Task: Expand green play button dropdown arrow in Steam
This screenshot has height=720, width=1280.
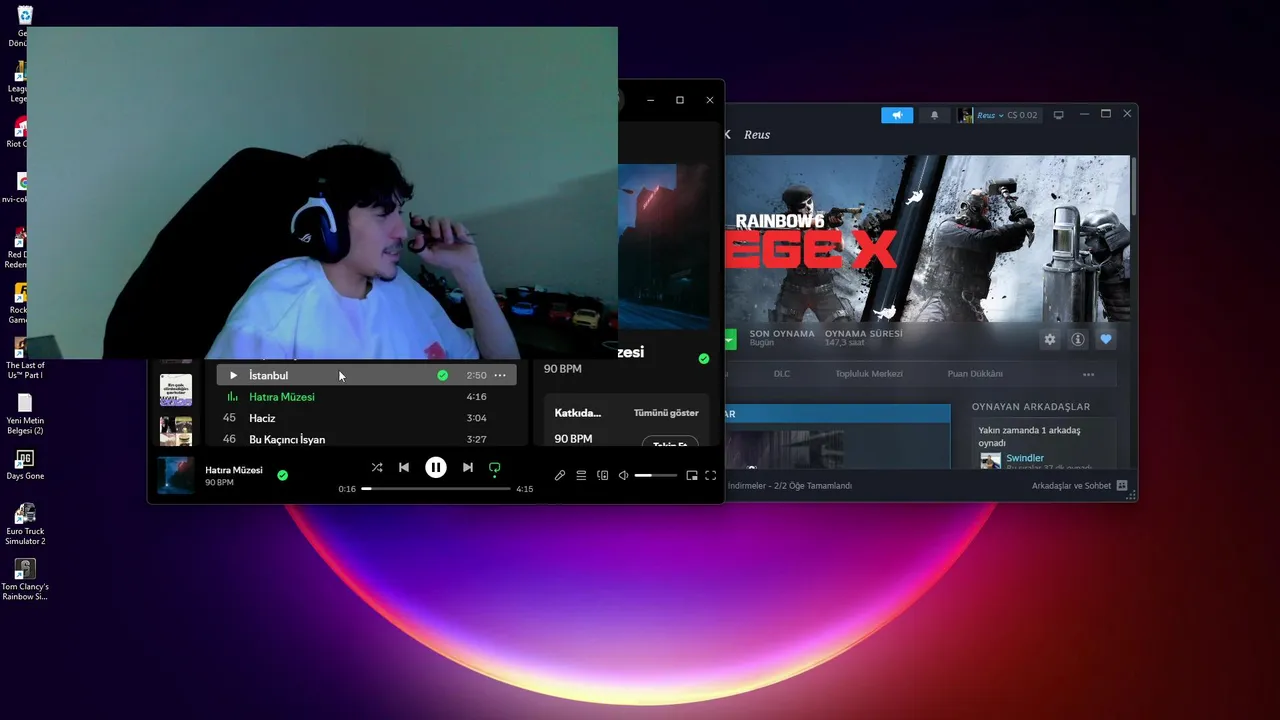Action: (729, 339)
